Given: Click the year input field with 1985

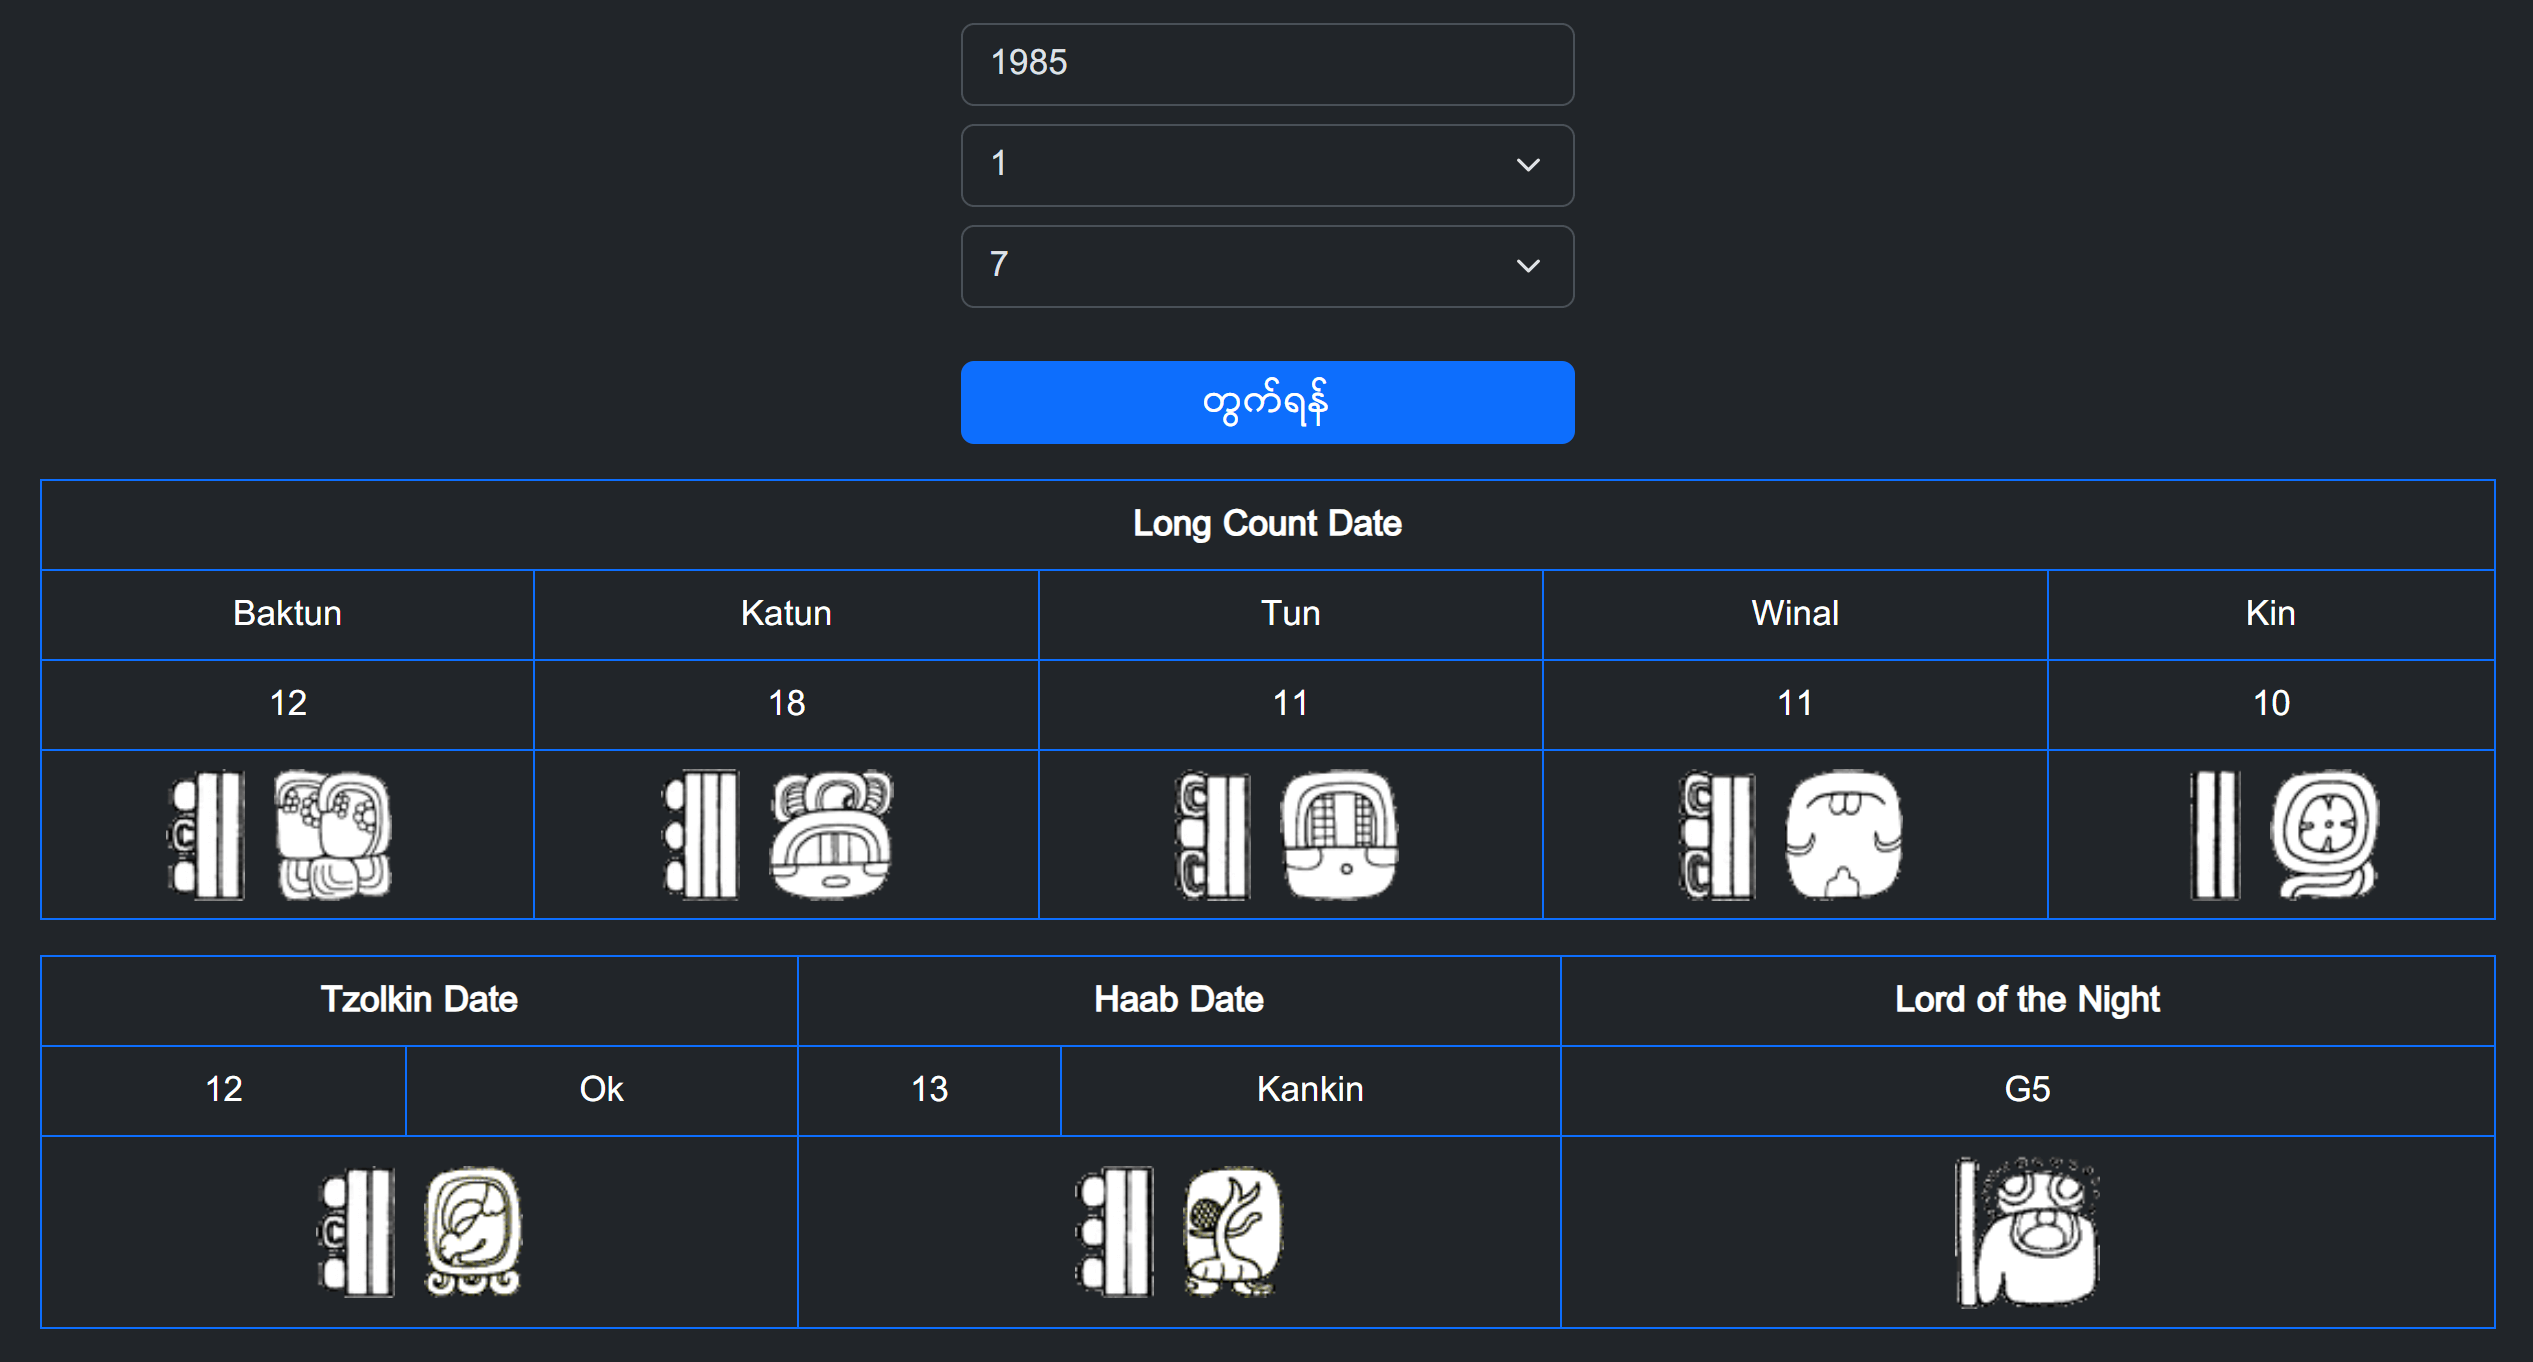Looking at the screenshot, I should (x=1266, y=64).
